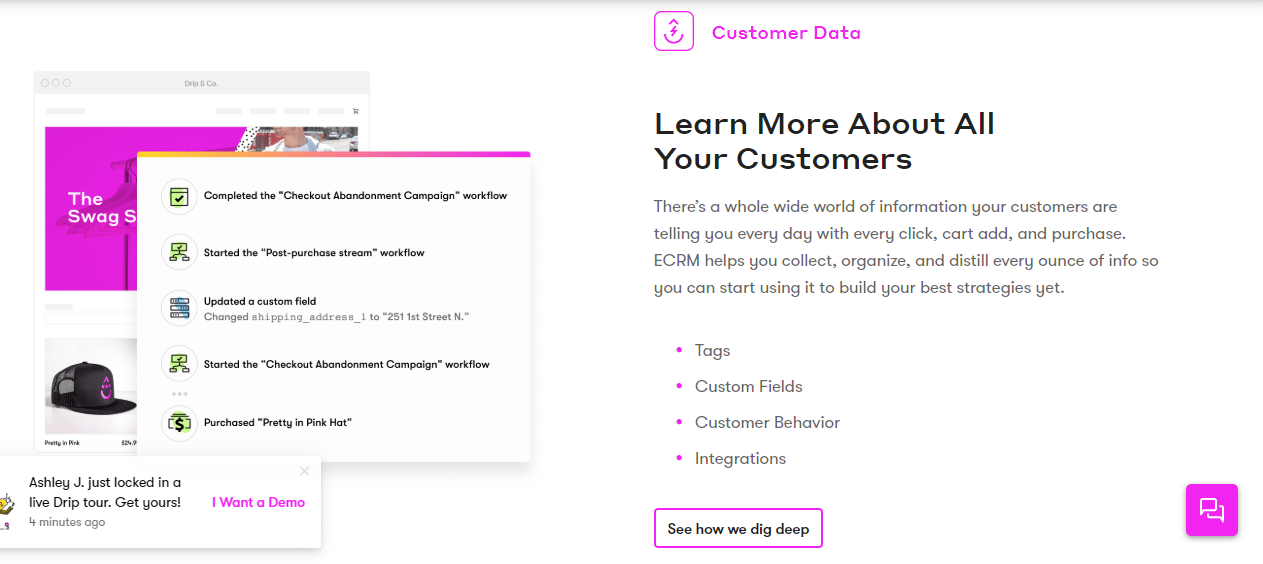Click the completed workflow checkmark icon

pyautogui.click(x=179, y=196)
